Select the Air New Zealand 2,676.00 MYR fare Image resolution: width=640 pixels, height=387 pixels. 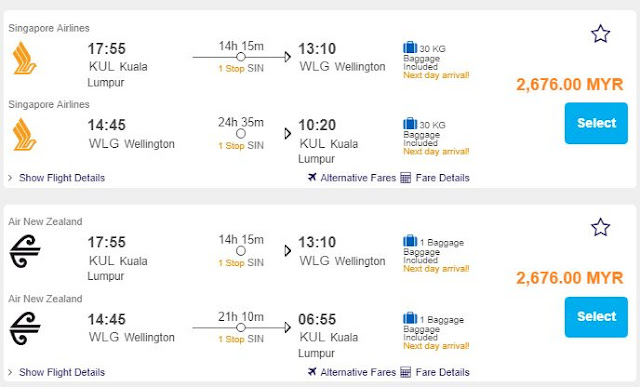click(596, 317)
